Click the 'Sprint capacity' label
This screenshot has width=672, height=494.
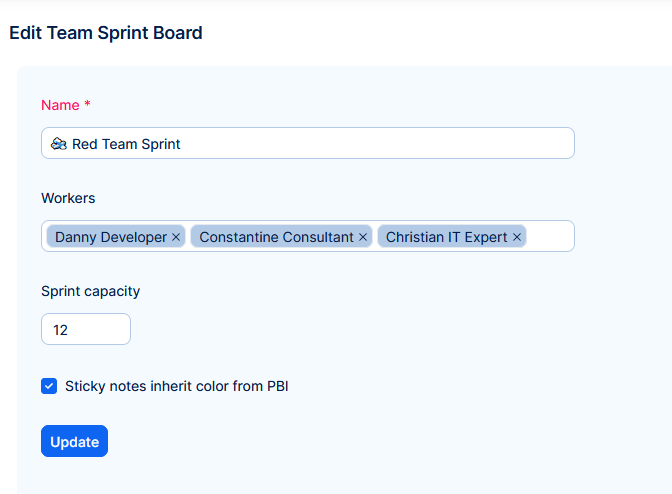[x=90, y=291]
